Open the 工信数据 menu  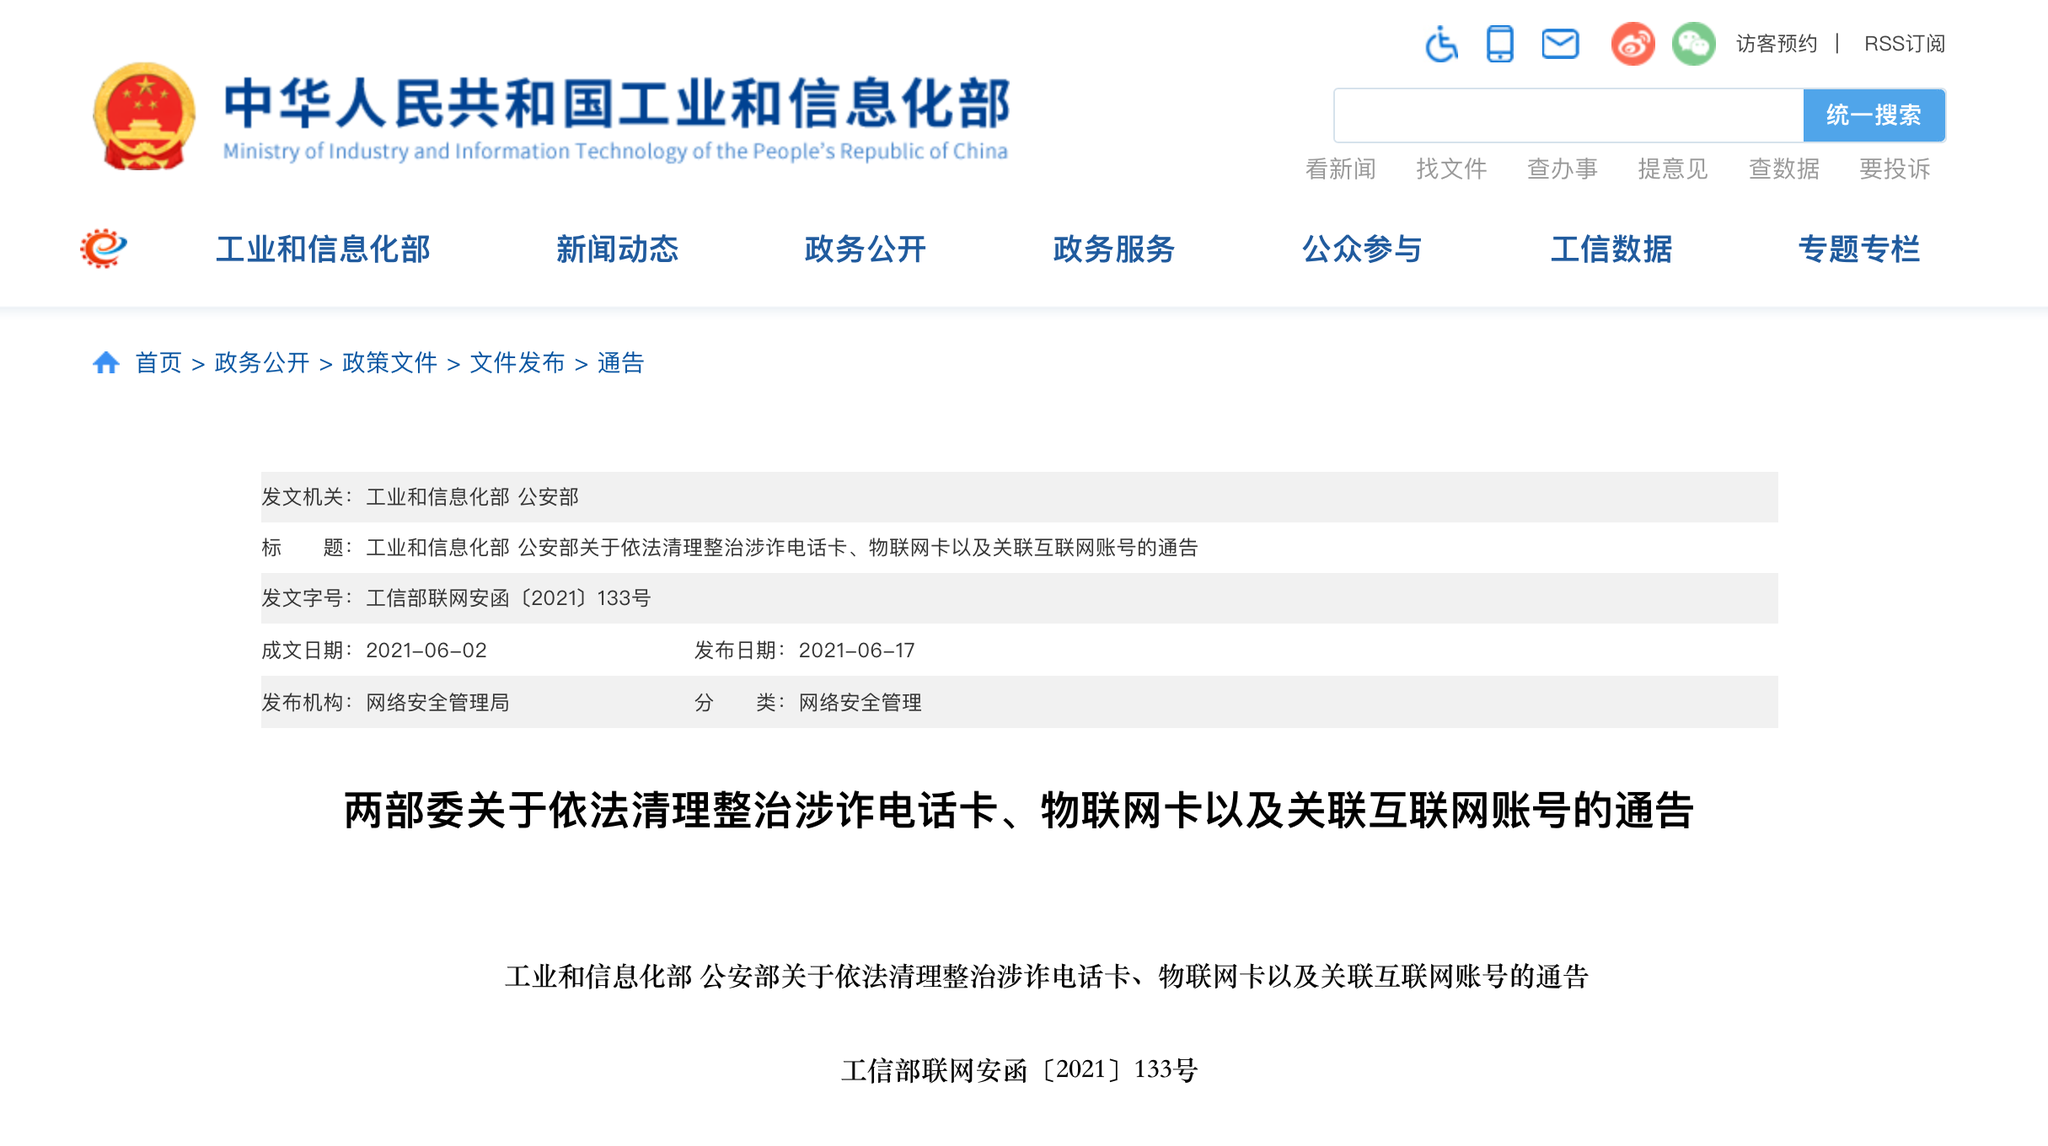click(1611, 249)
